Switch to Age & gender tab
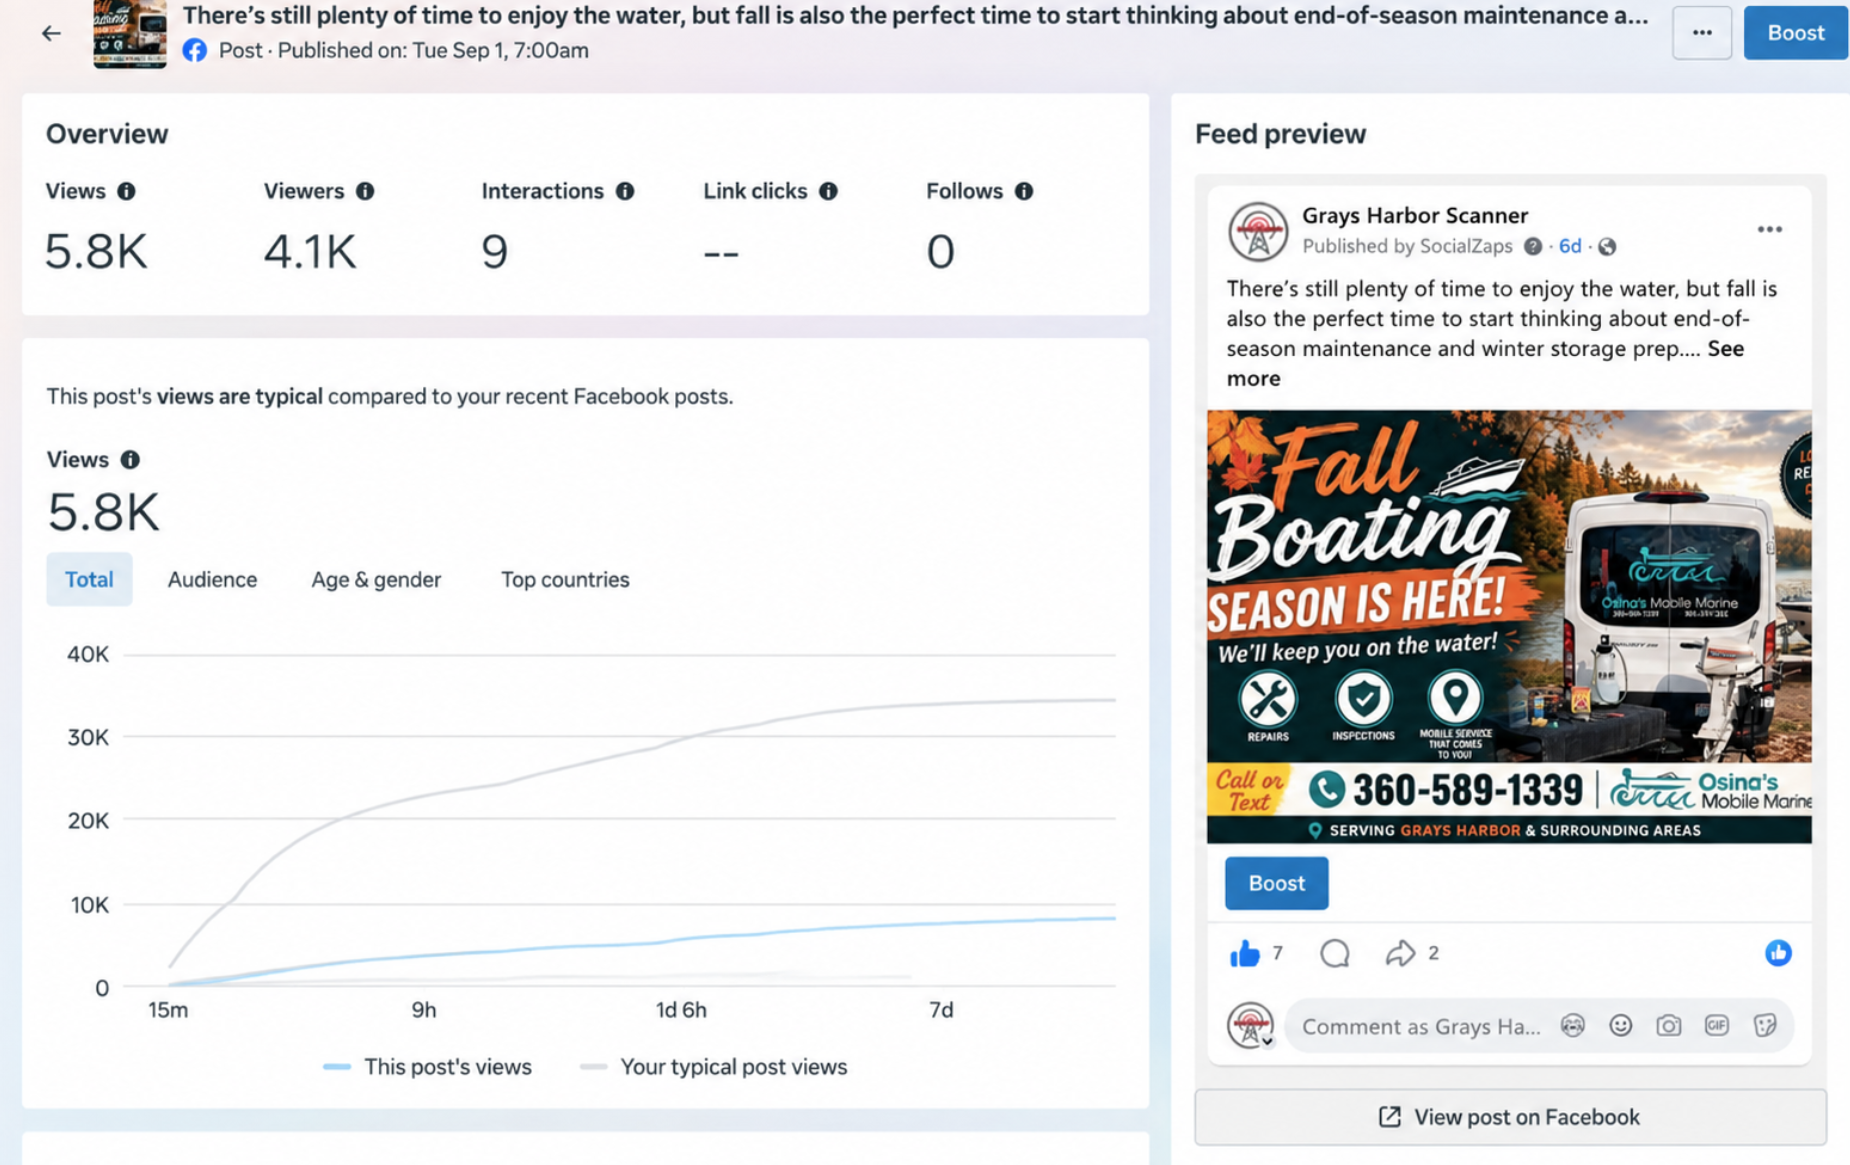Image resolution: width=1850 pixels, height=1165 pixels. [376, 580]
